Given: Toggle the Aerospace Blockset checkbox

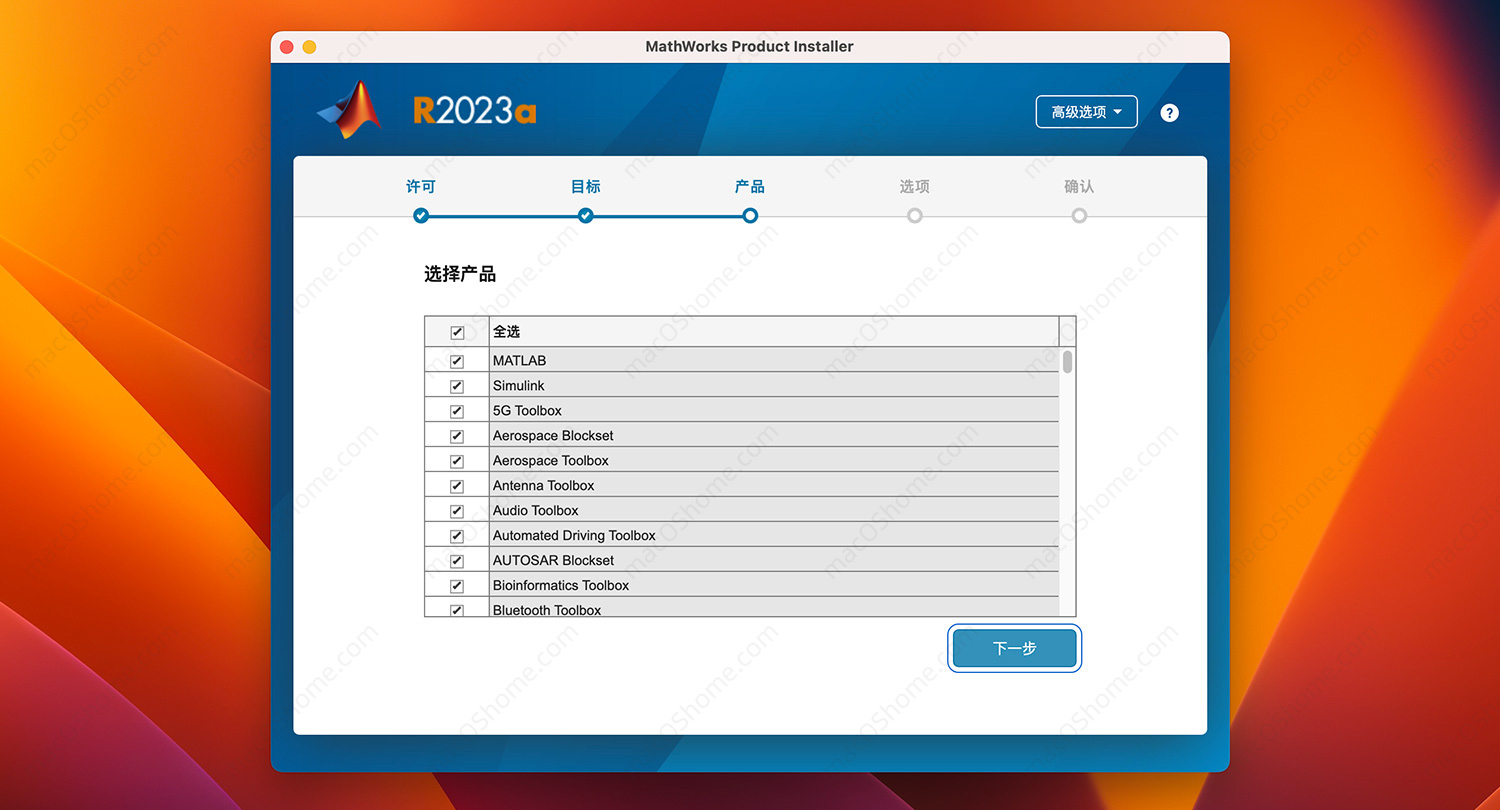Looking at the screenshot, I should [x=457, y=436].
